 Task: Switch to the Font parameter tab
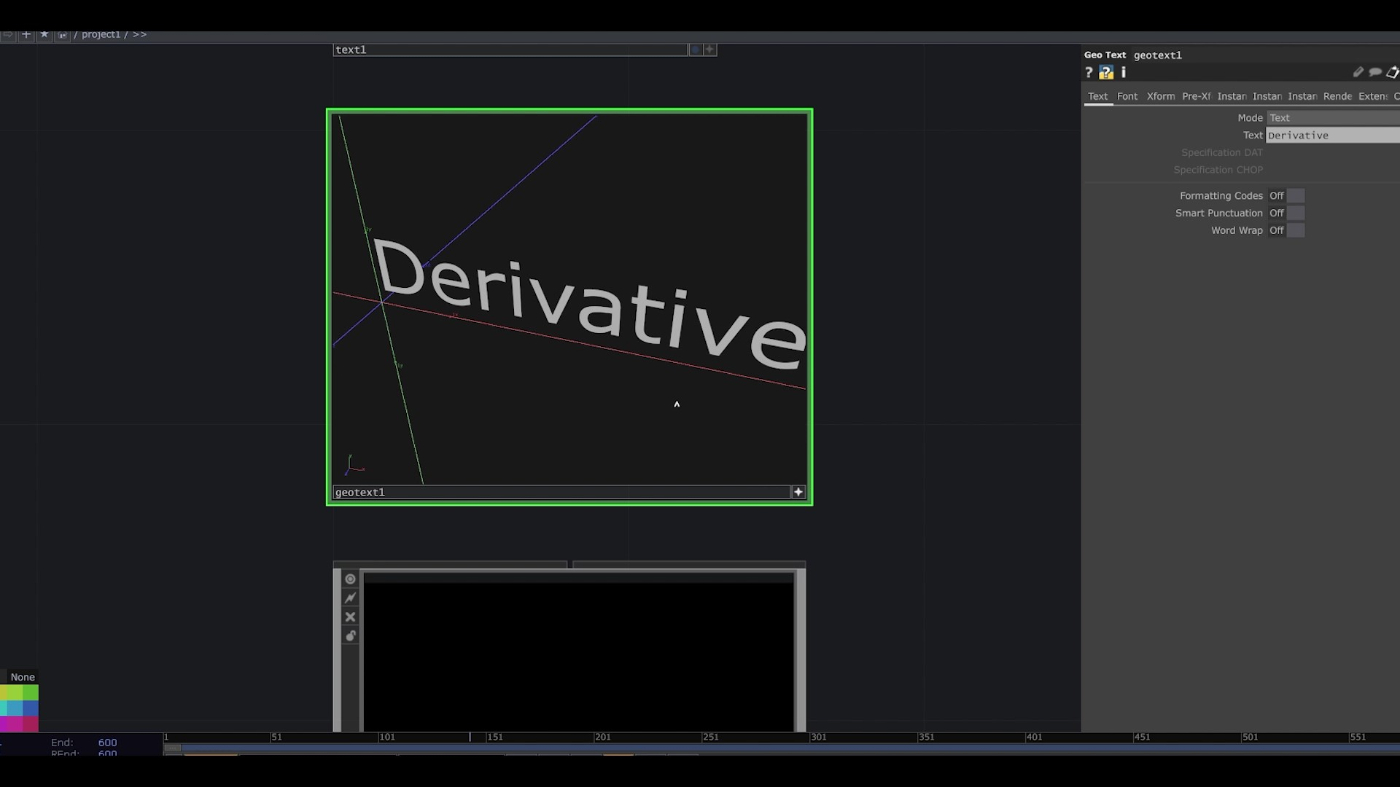(1127, 96)
